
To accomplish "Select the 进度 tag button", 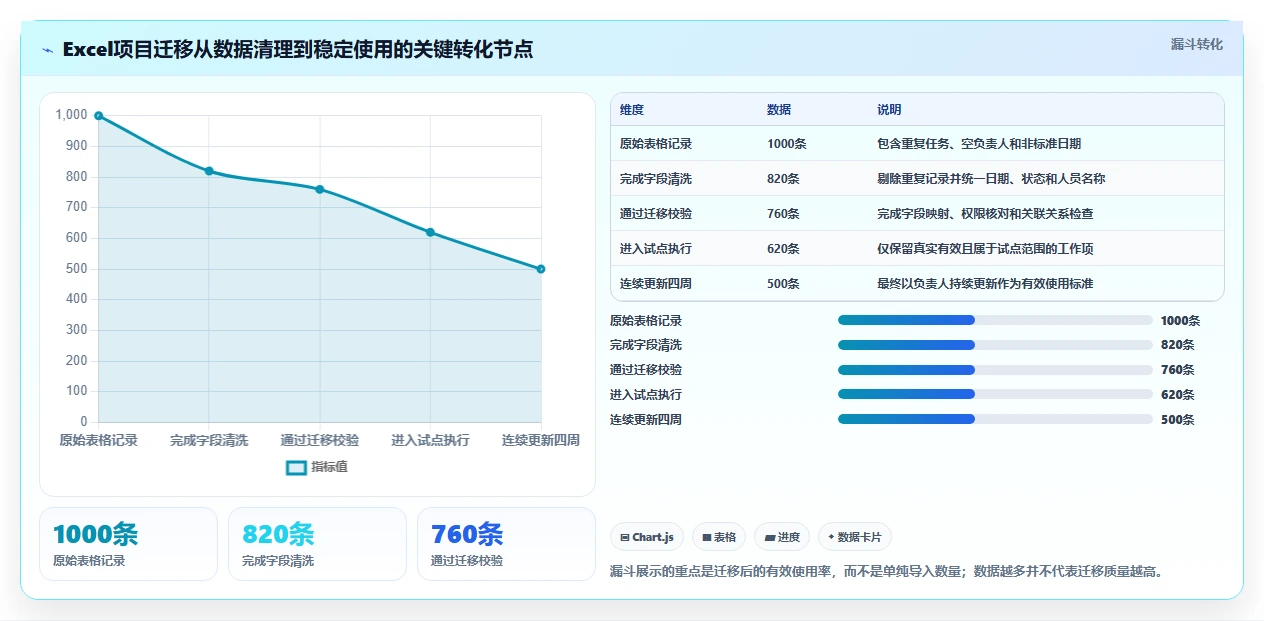I will pos(782,537).
